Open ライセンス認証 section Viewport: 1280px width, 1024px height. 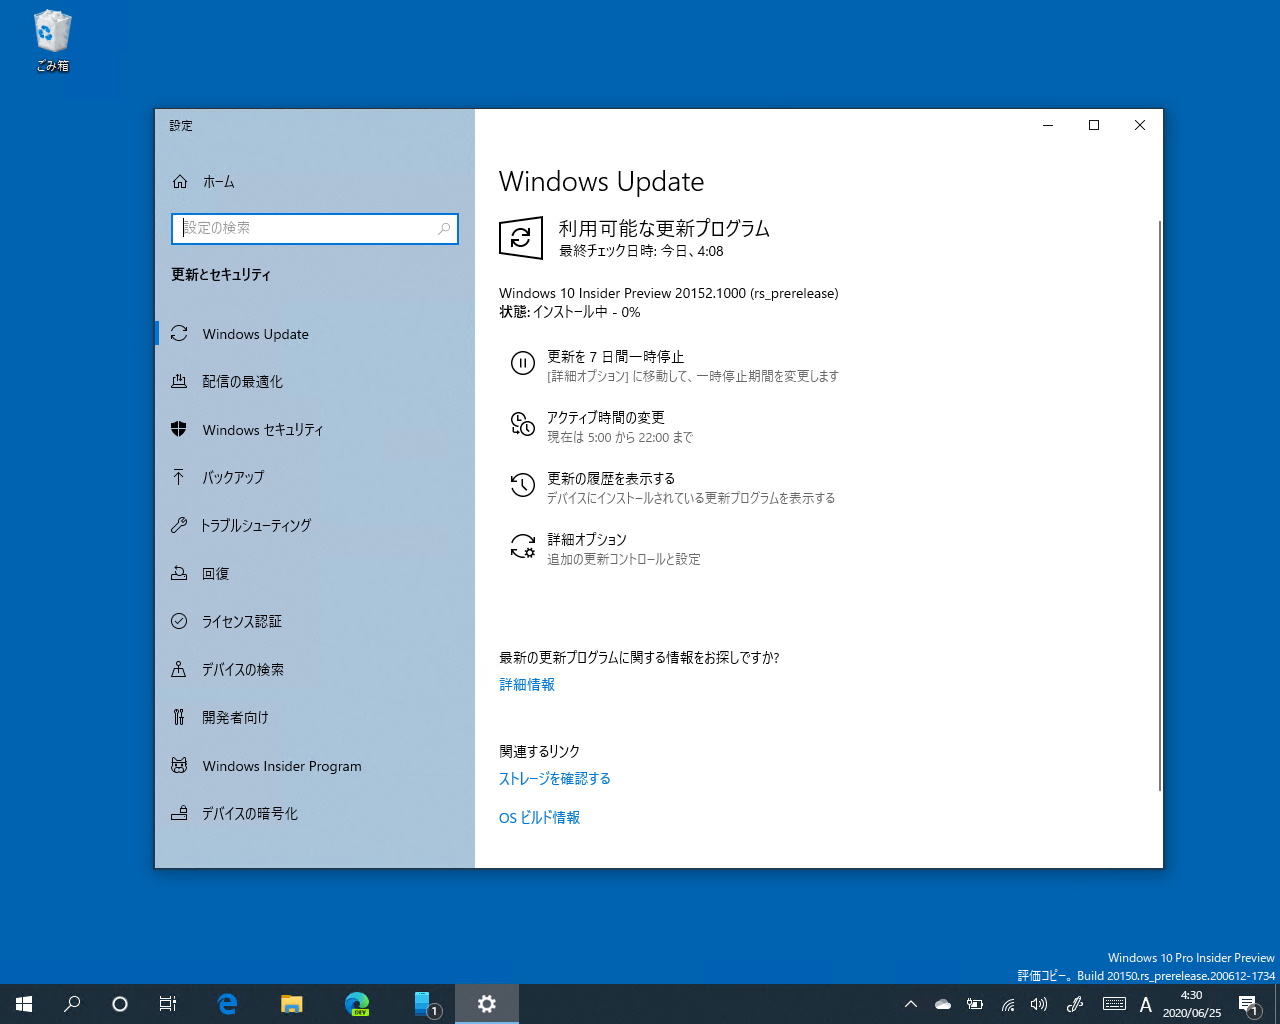[x=243, y=621]
